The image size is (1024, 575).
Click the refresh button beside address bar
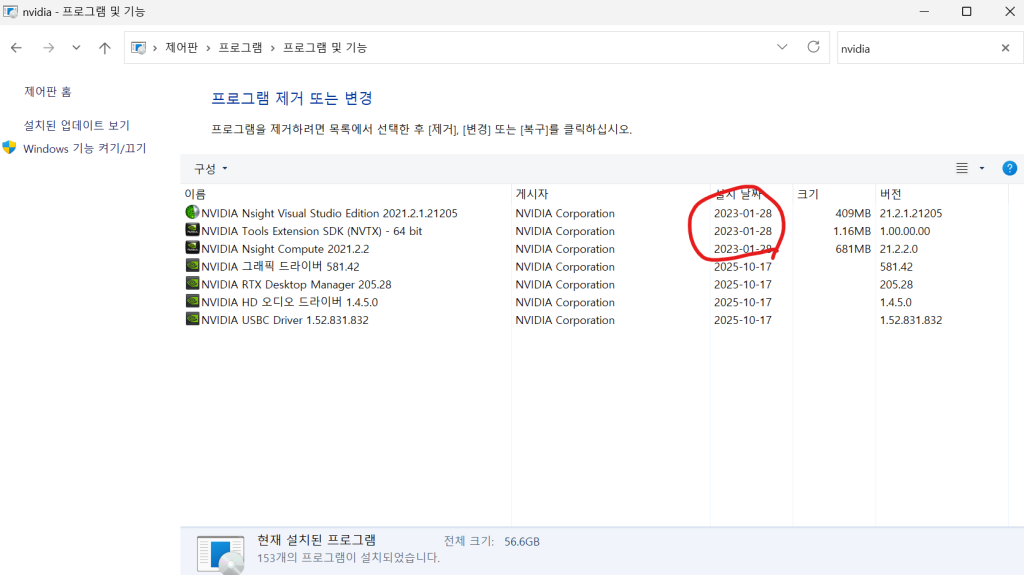(x=813, y=47)
